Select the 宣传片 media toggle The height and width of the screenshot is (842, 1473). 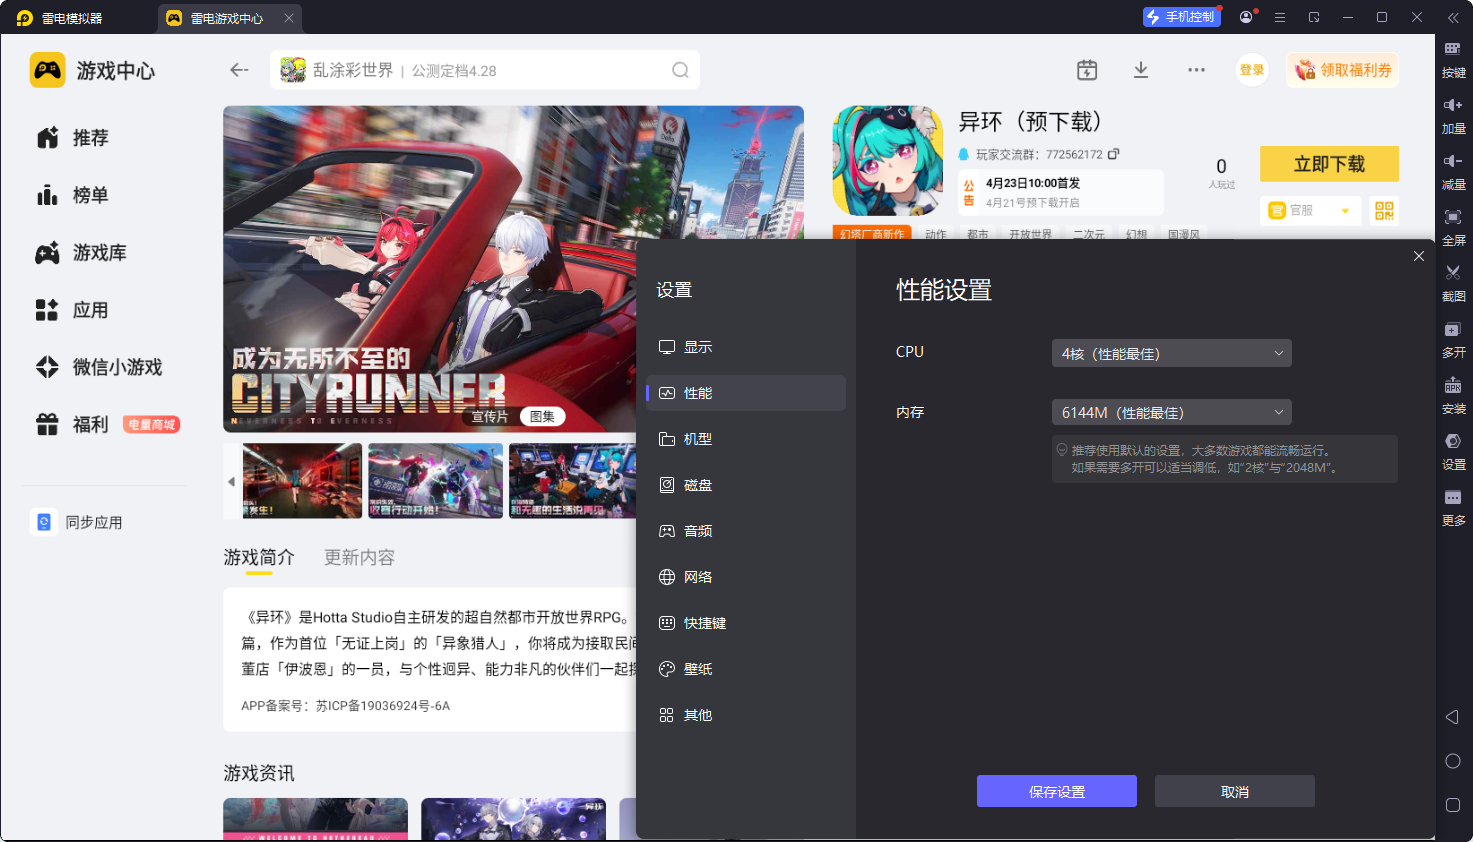coord(490,416)
